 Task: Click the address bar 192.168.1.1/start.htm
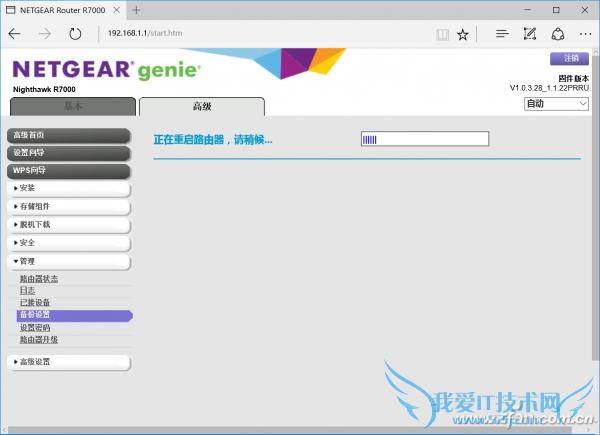coord(145,33)
